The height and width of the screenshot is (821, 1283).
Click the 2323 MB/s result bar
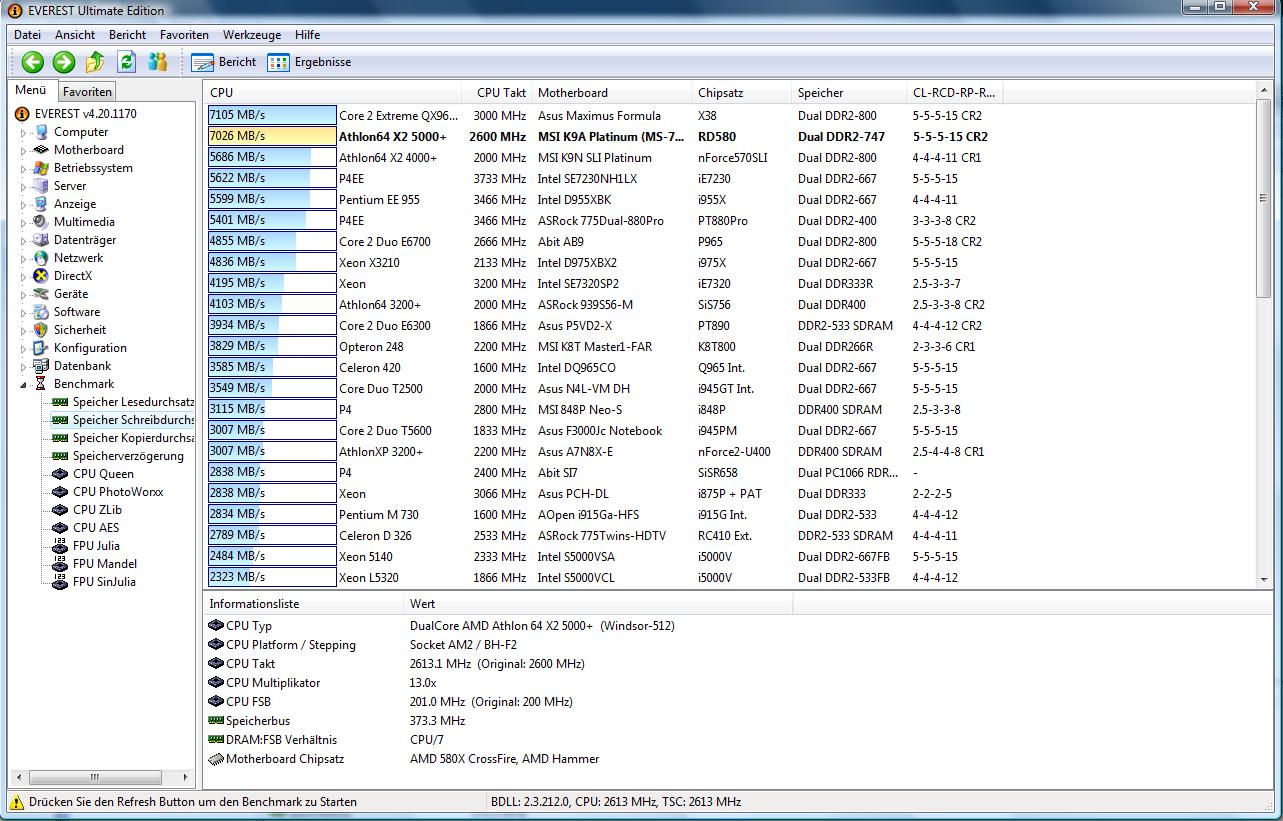pos(272,577)
